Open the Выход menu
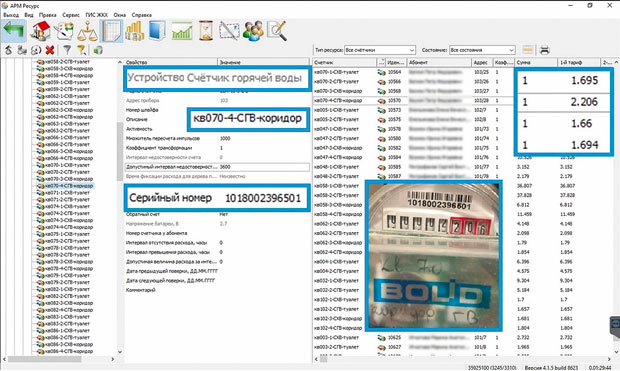Image resolution: width=620 pixels, height=371 pixels. (11, 15)
